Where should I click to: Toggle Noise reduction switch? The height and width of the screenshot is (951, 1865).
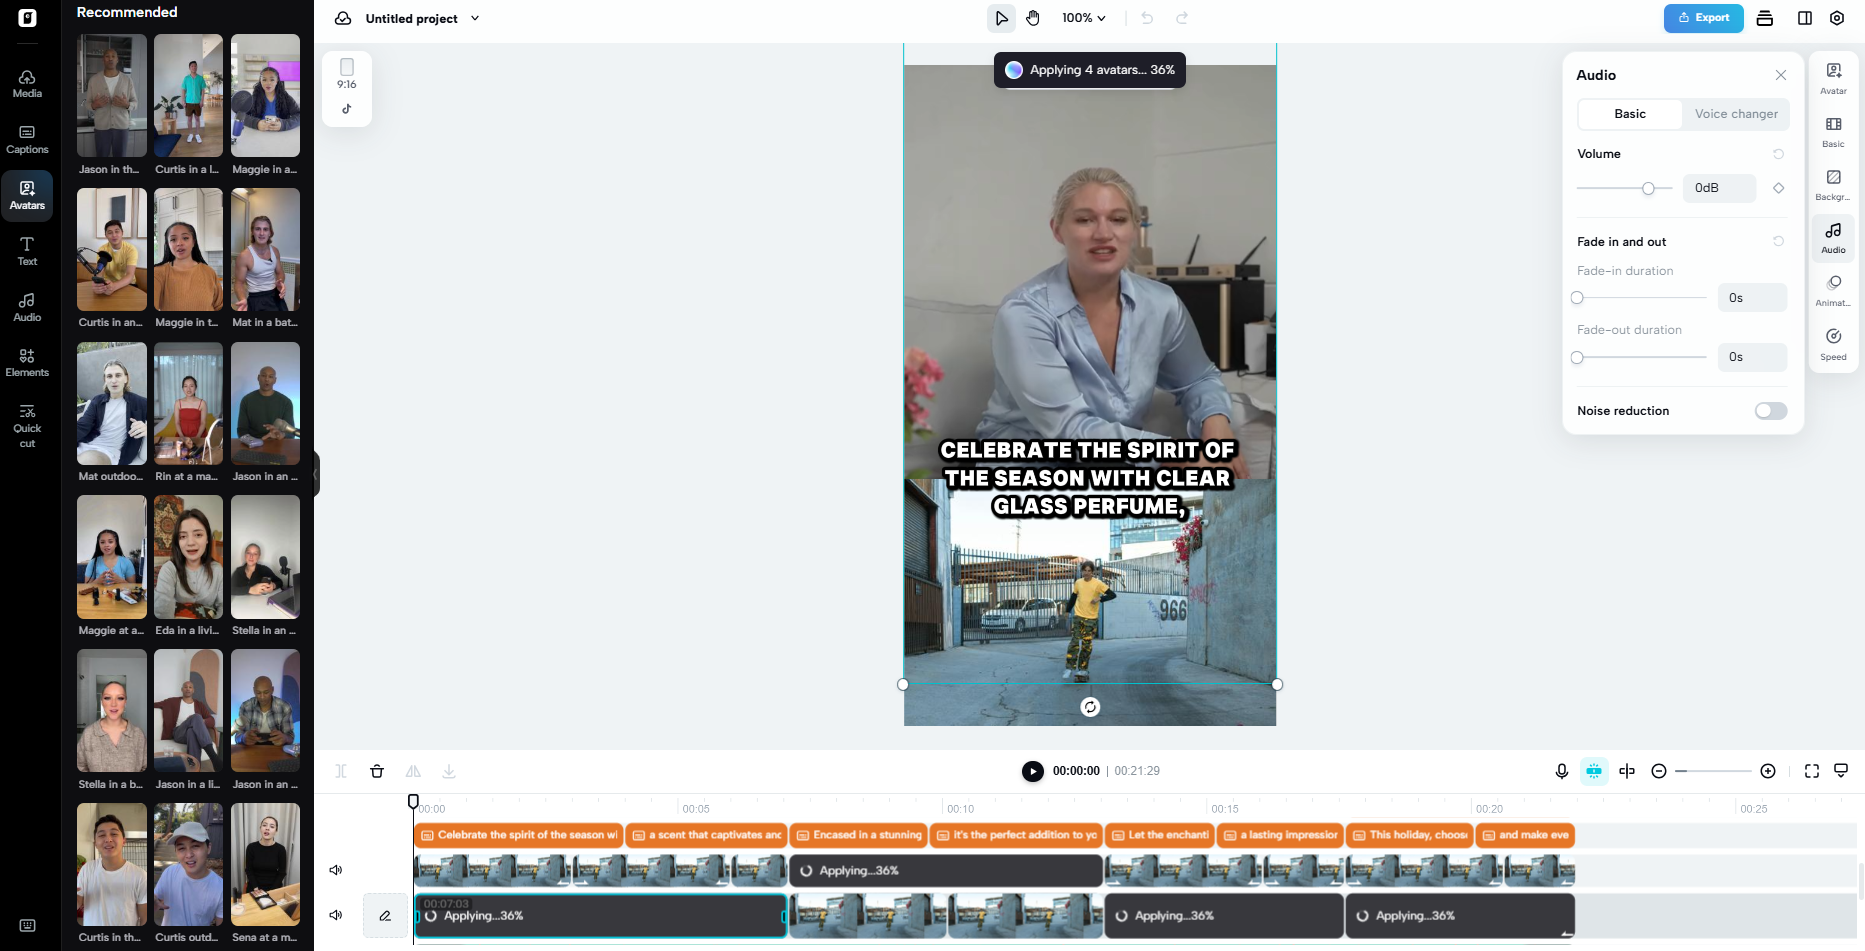[1771, 411]
